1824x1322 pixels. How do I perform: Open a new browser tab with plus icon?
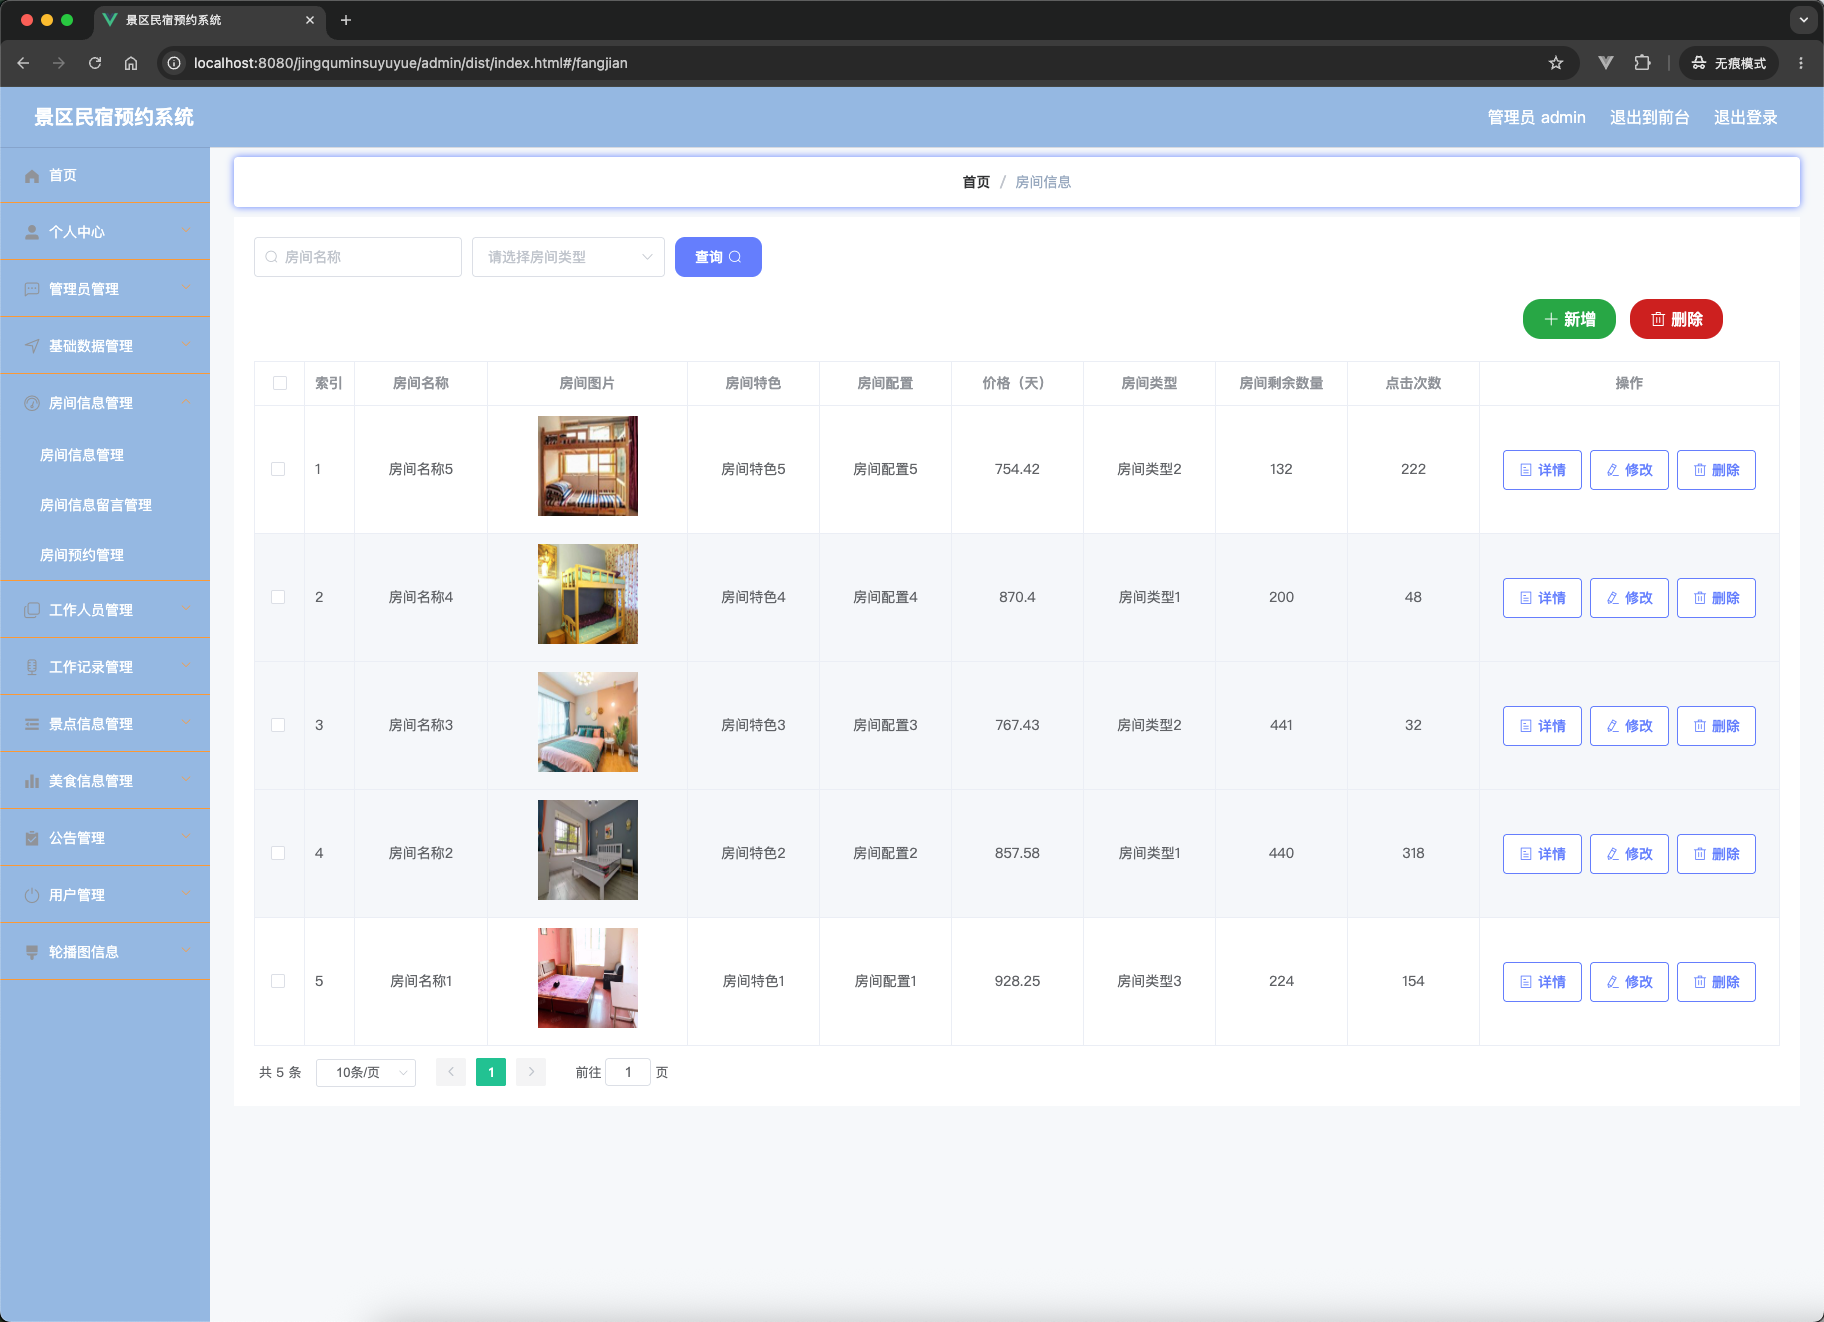coord(346,20)
